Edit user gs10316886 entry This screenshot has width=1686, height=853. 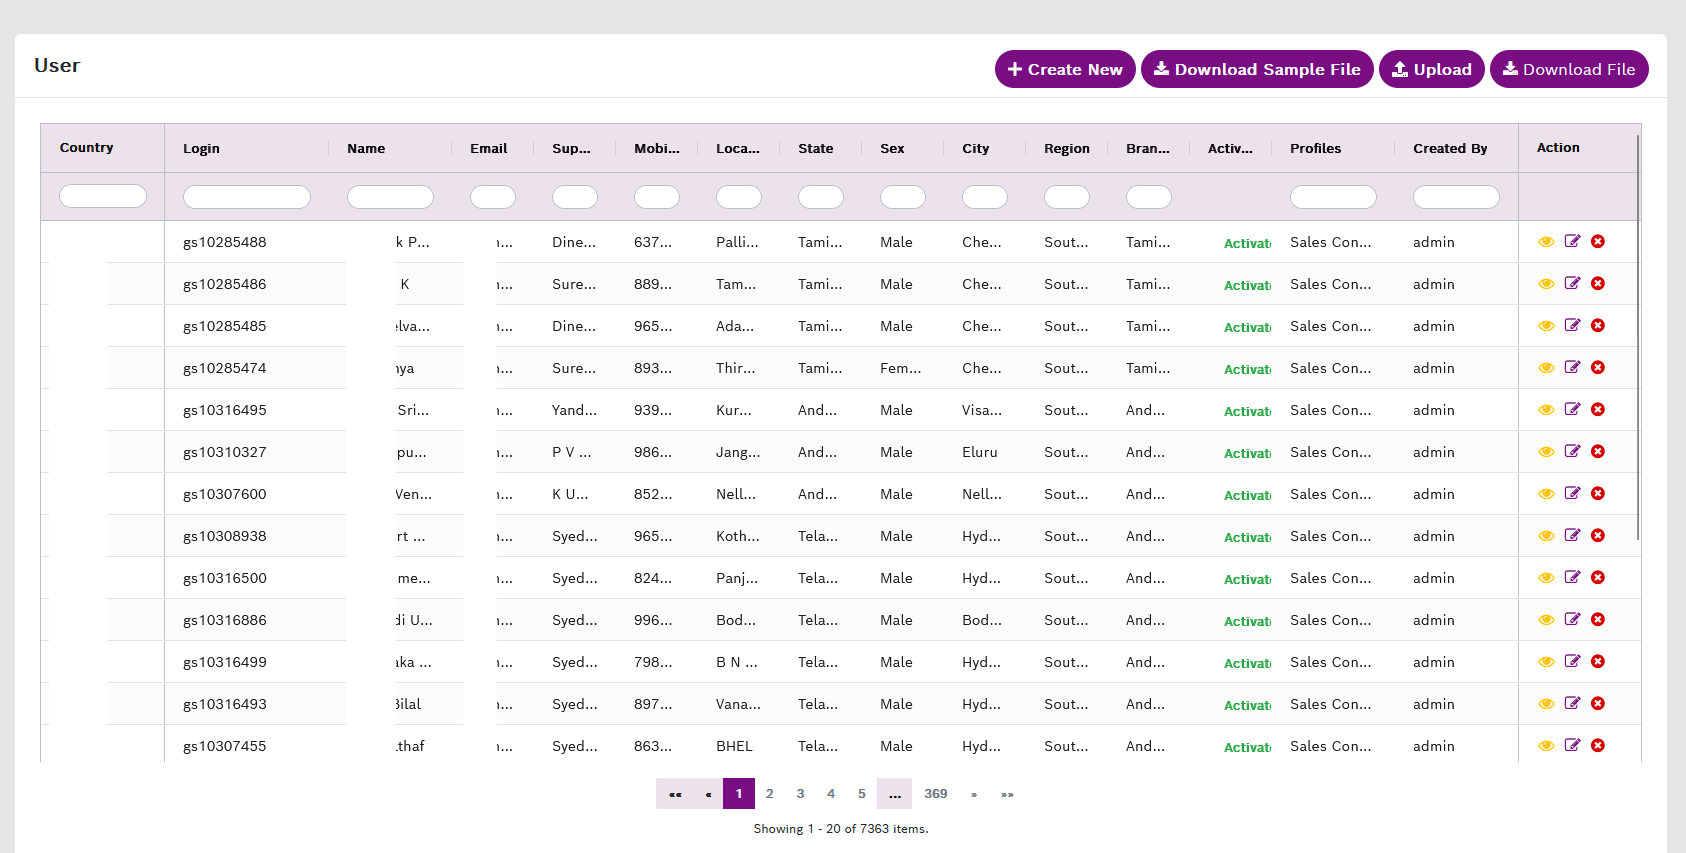(1572, 619)
